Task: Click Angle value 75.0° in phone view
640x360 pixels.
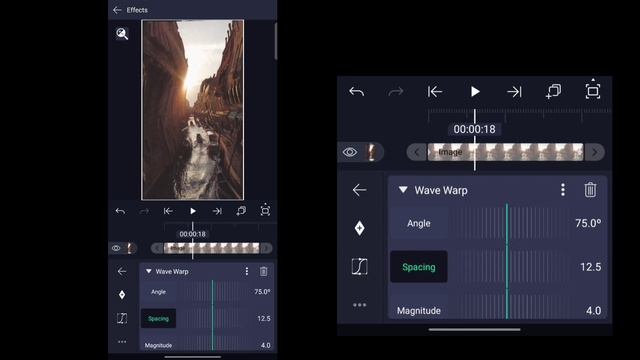Action: coord(262,292)
